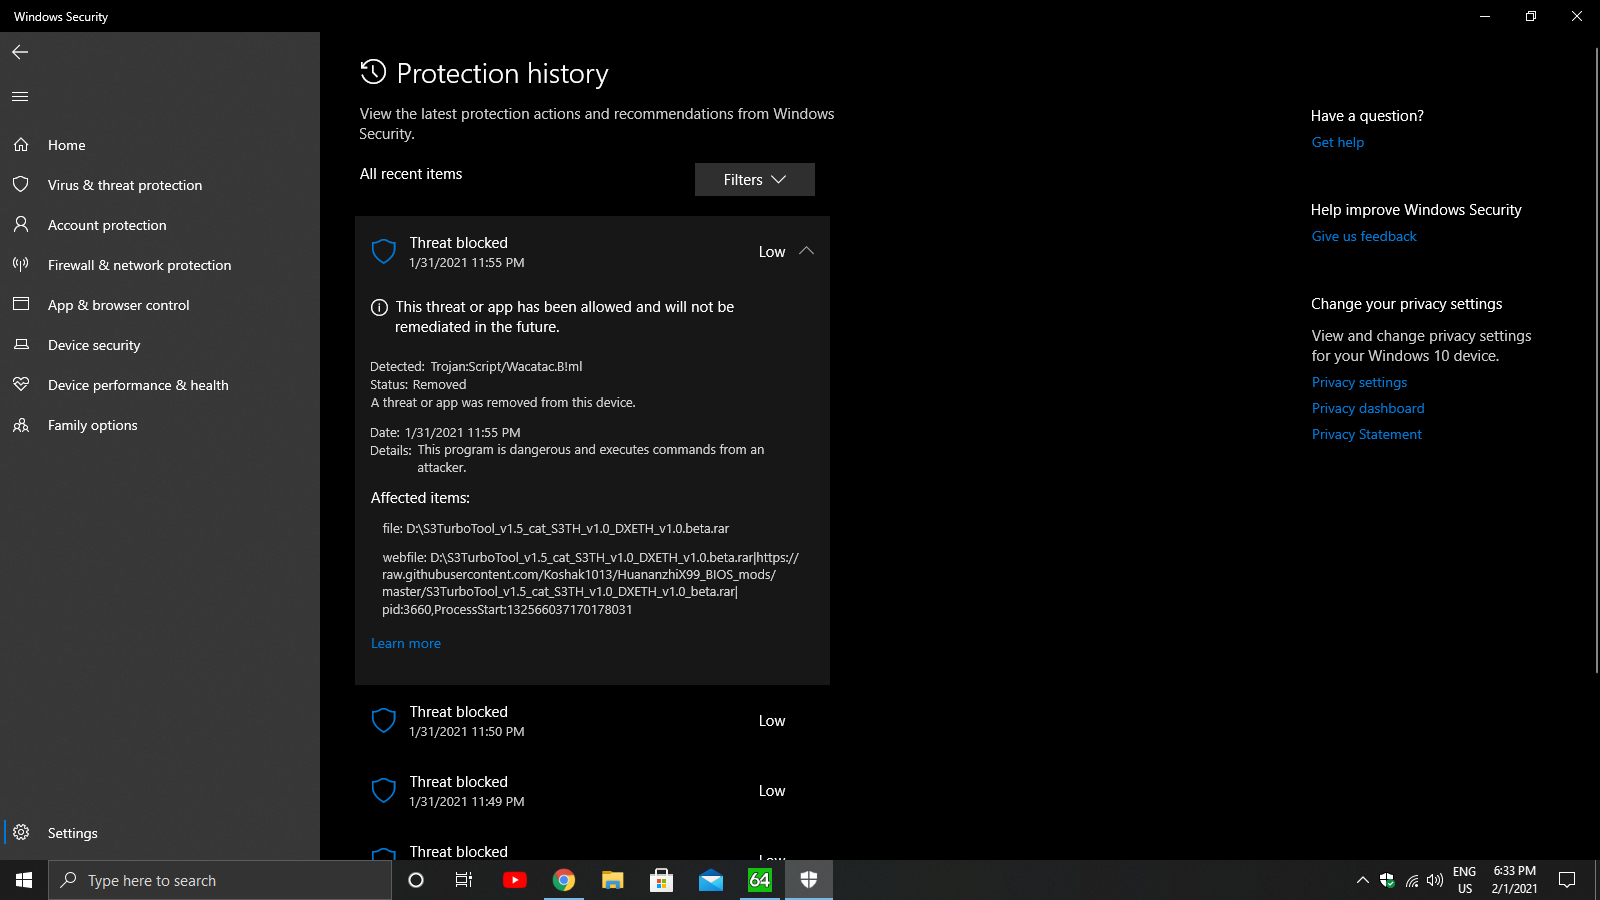Go to Firewall & network protection

tap(160, 265)
